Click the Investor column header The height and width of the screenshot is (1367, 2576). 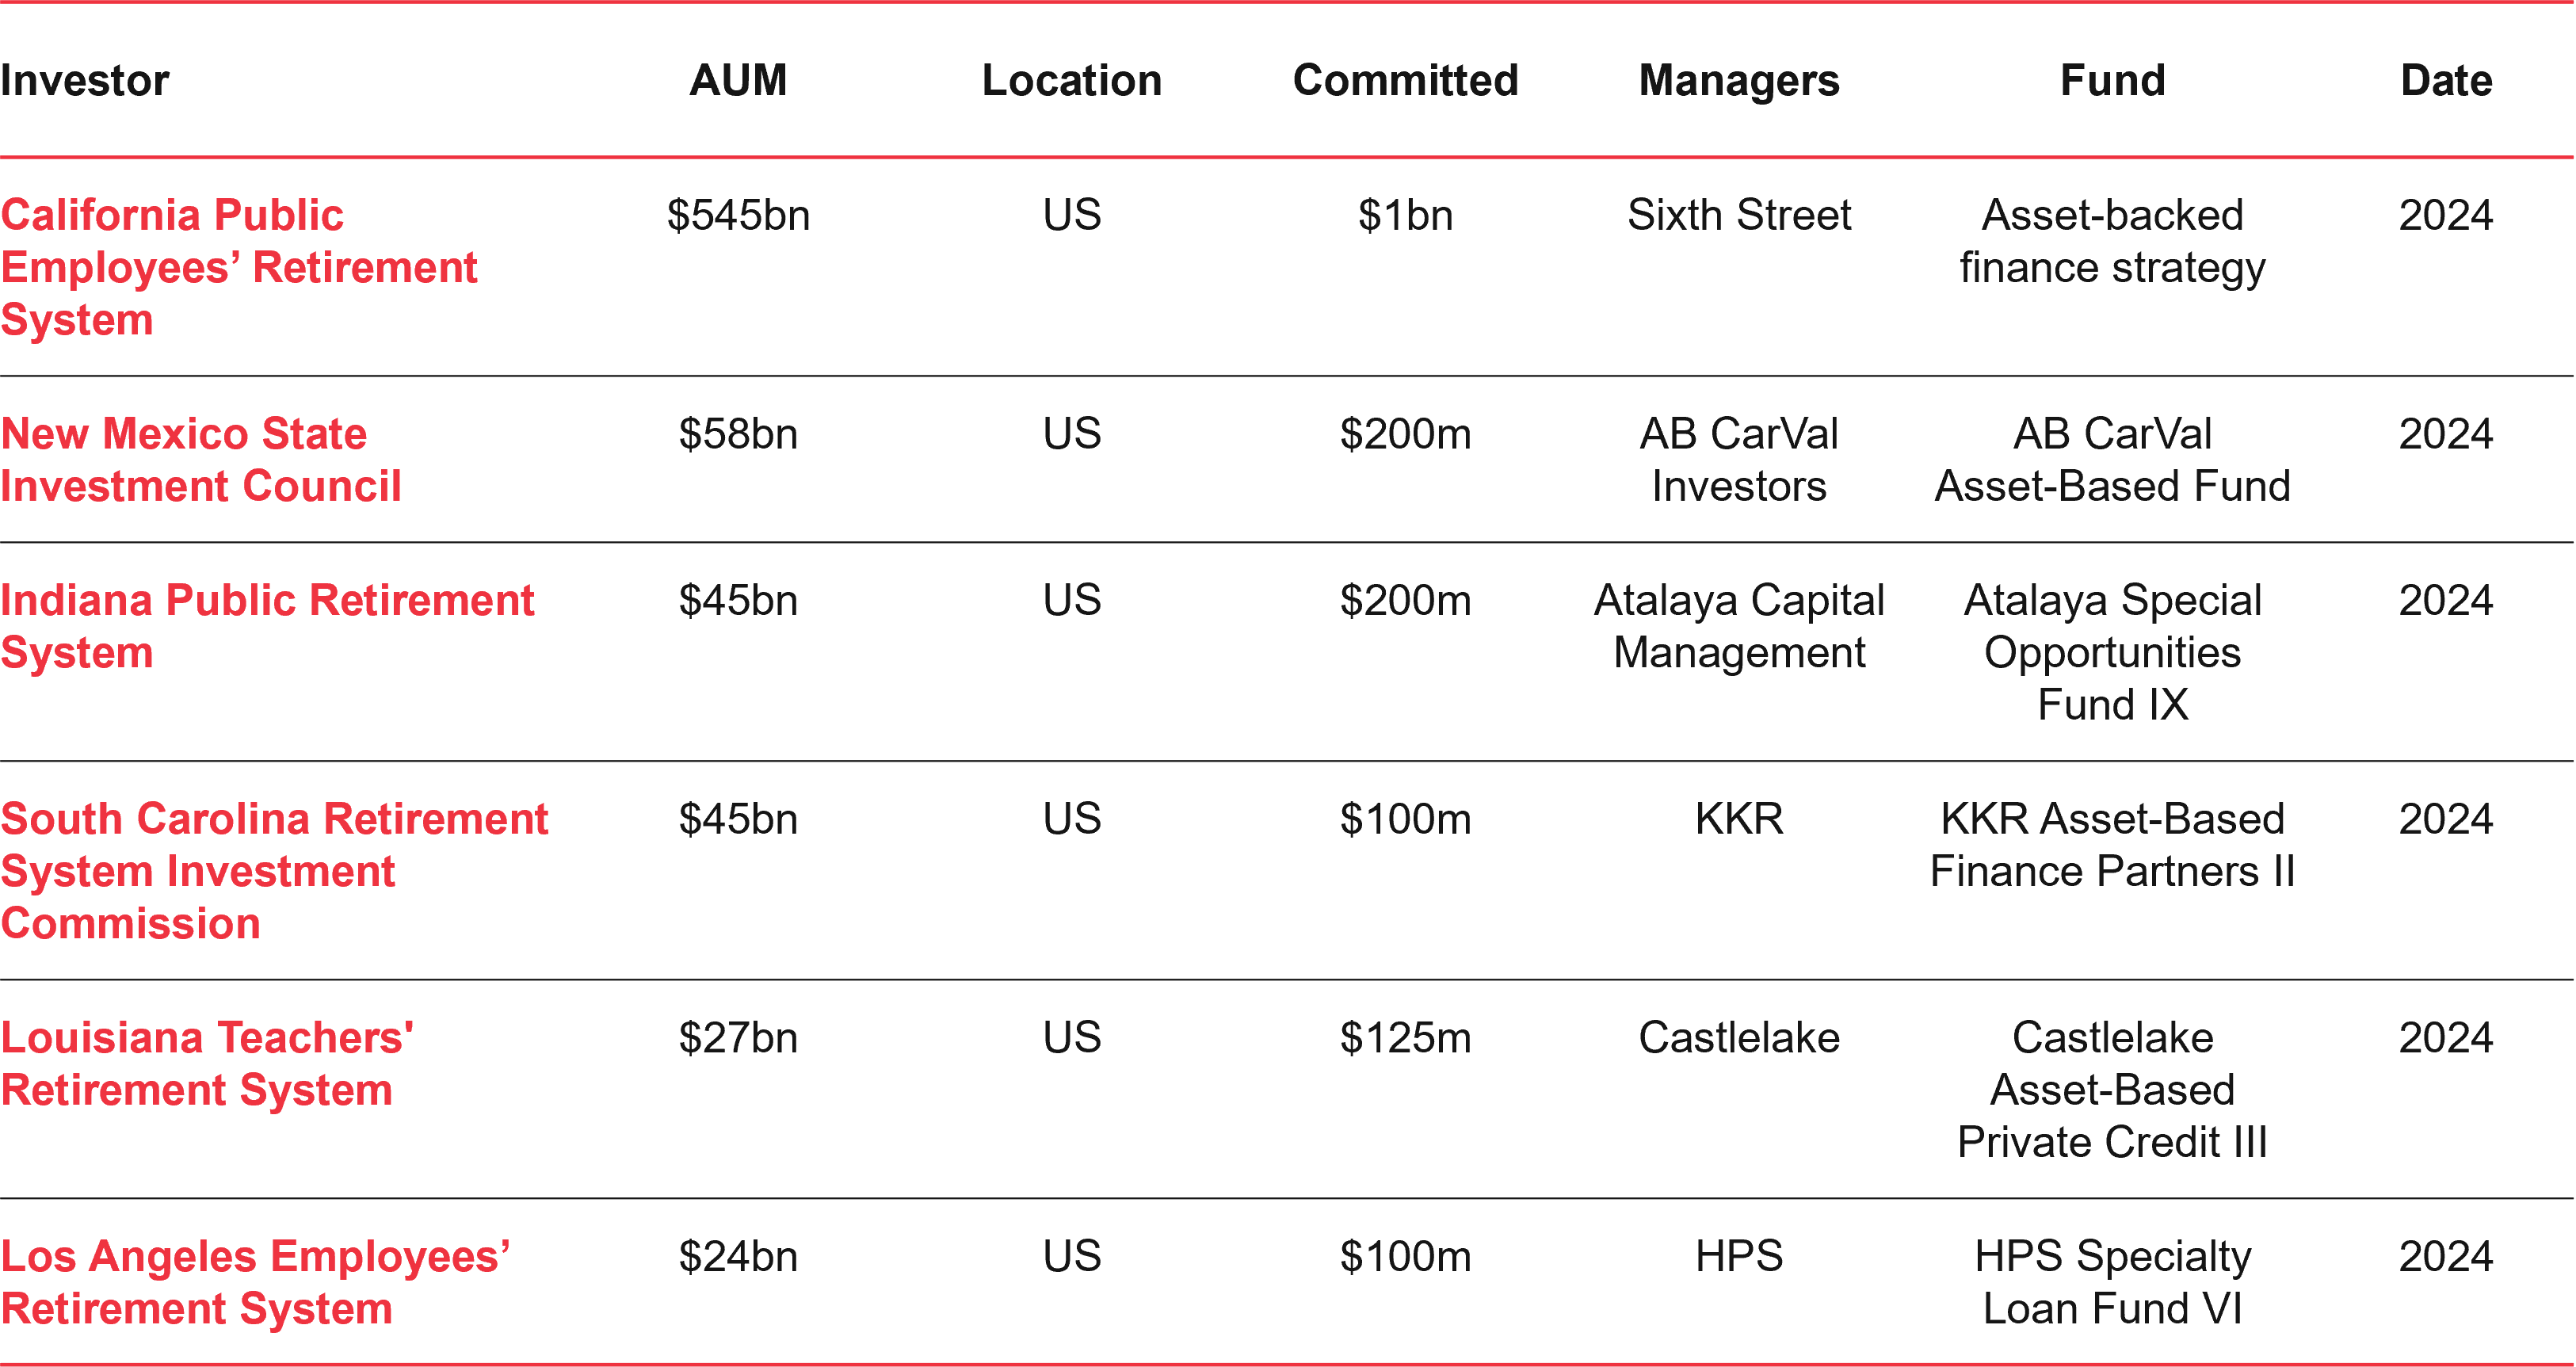coord(85,80)
